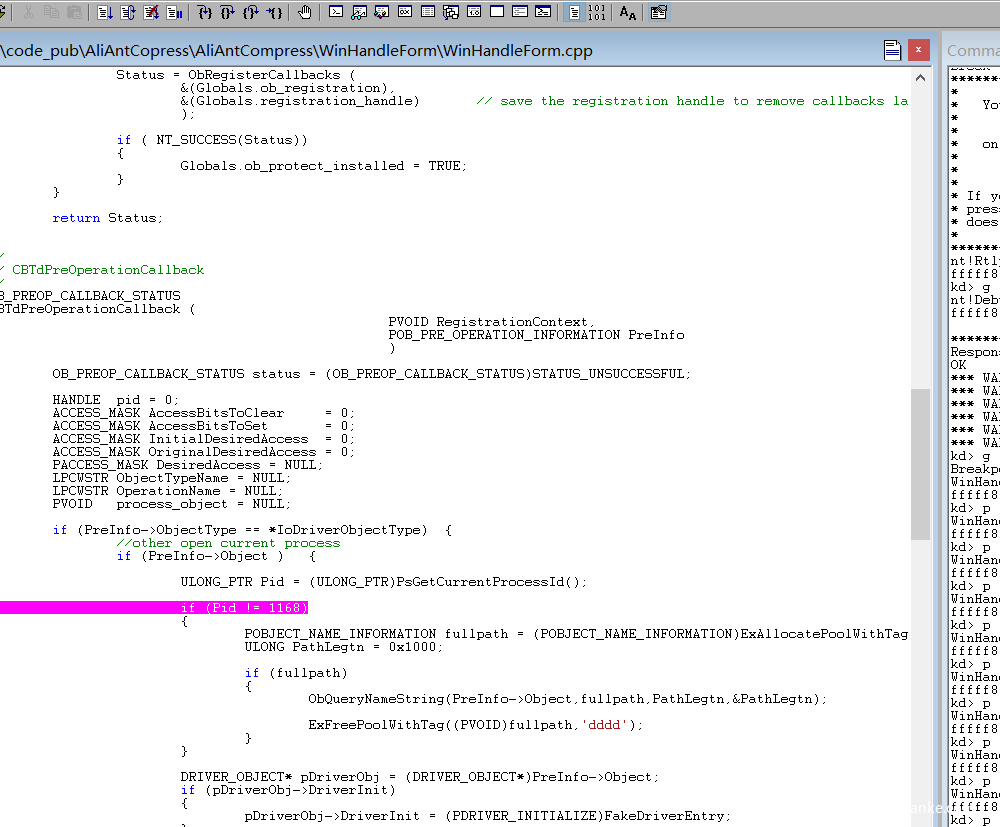Open the Font settings (AA icon)
This screenshot has height=827, width=1000.
click(x=627, y=13)
